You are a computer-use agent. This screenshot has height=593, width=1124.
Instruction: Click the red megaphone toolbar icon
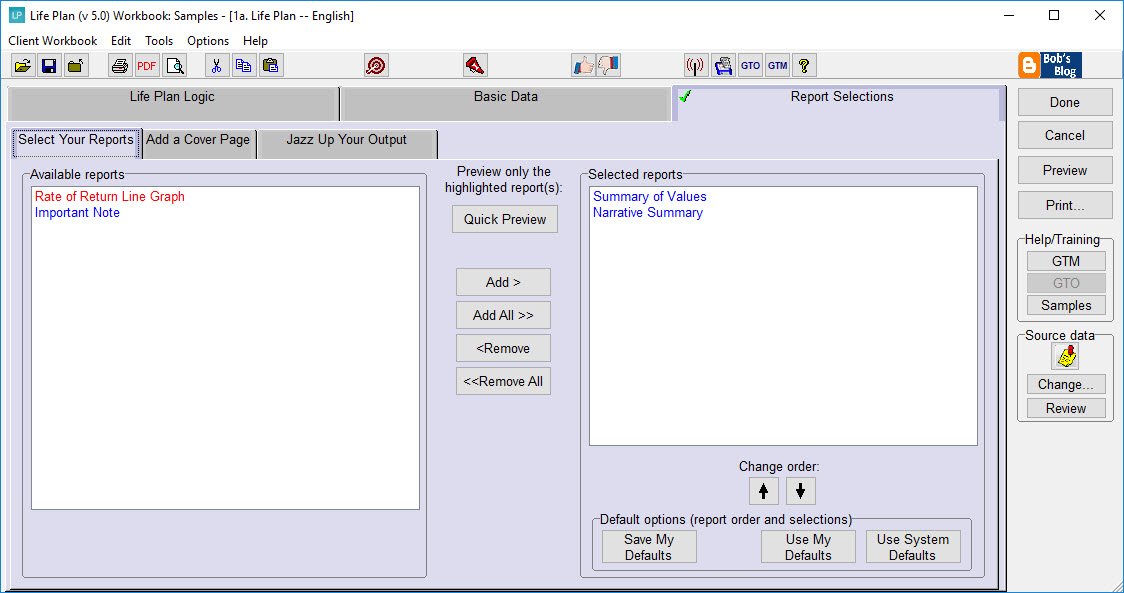pos(475,64)
